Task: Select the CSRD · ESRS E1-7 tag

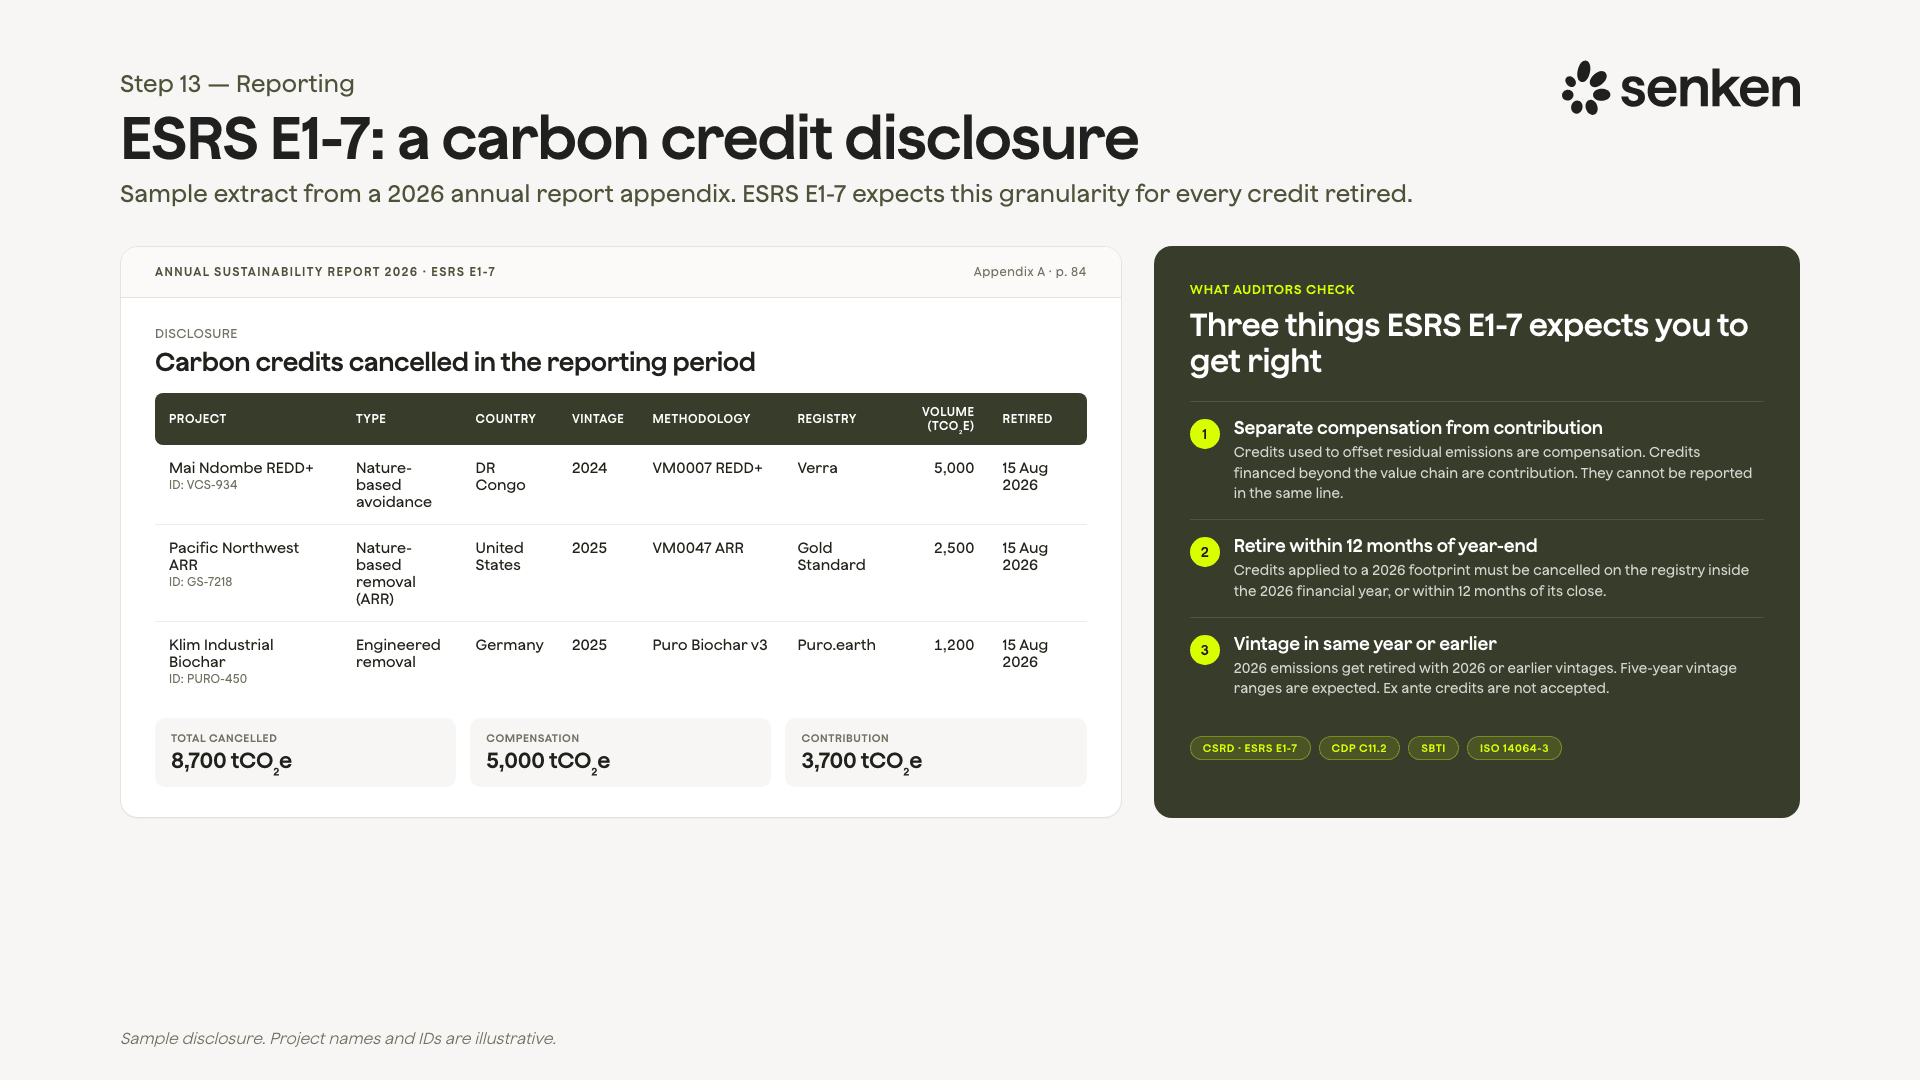Action: pos(1250,748)
